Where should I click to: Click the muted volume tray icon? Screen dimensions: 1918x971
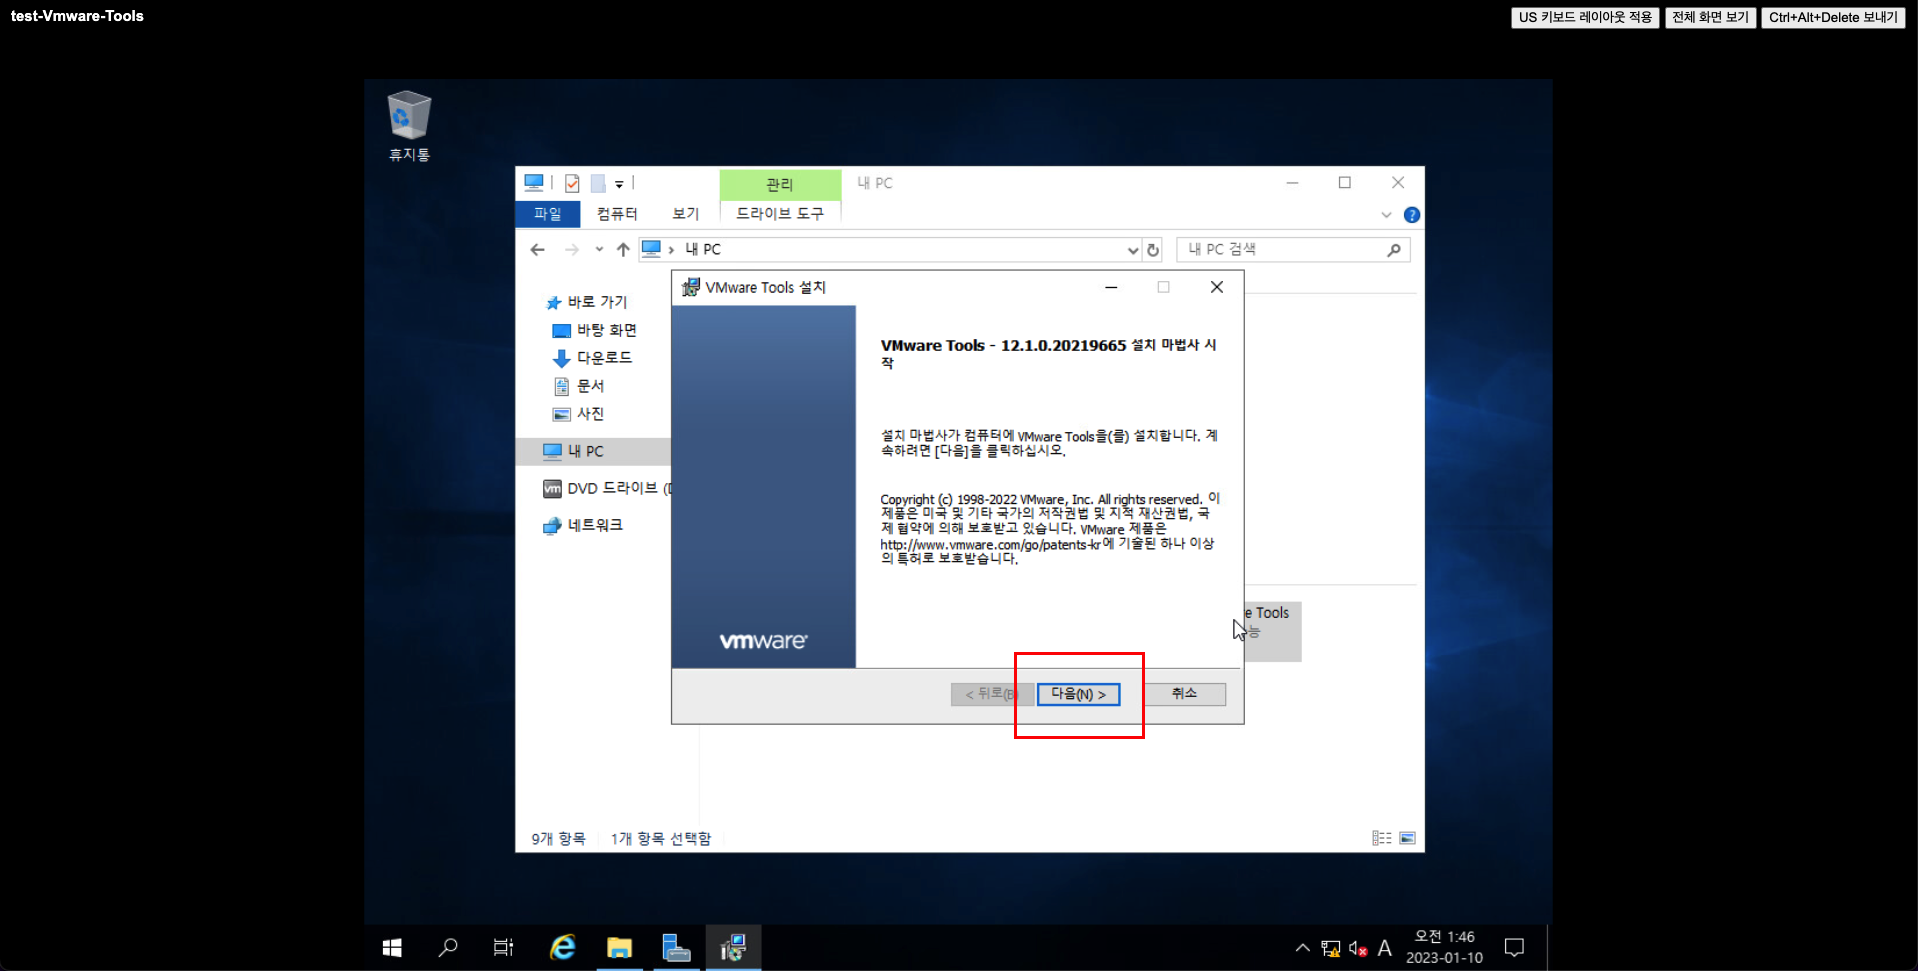(x=1358, y=948)
